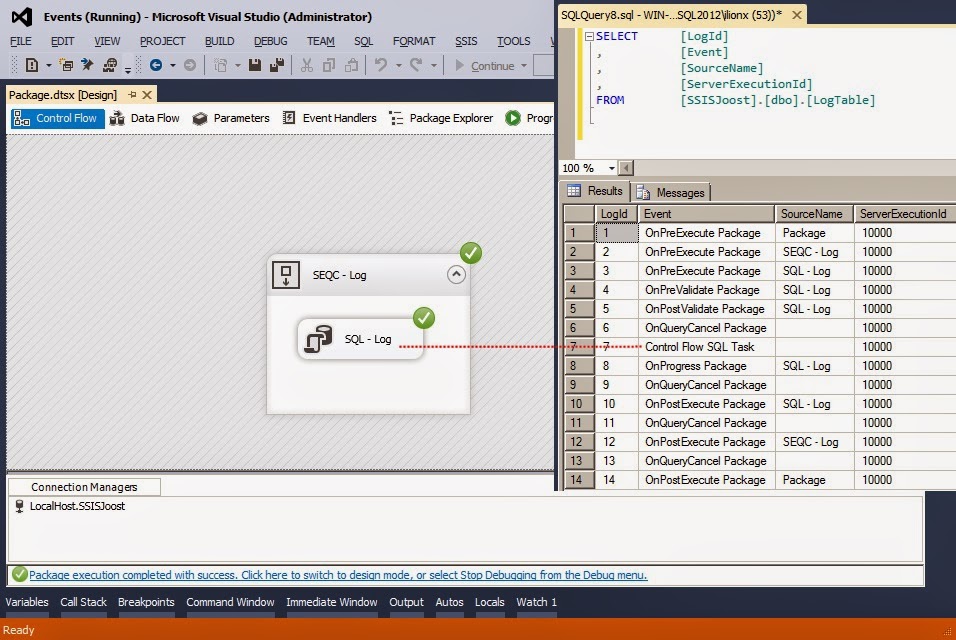Click the Event column header
Image resolution: width=956 pixels, height=640 pixels.
706,214
